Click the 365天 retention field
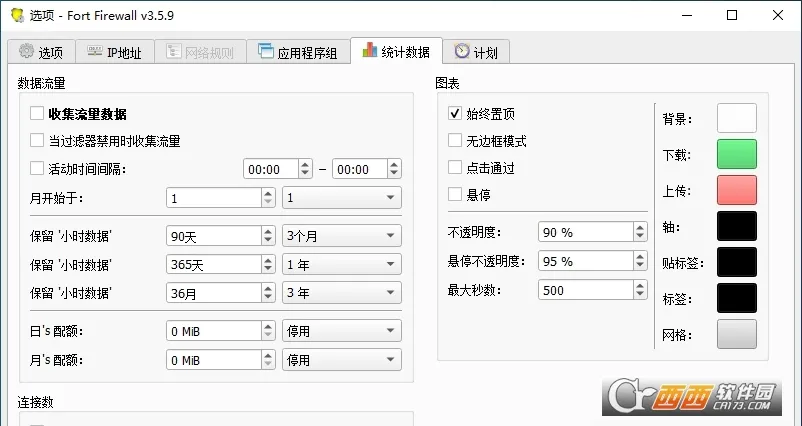The height and width of the screenshot is (426, 802). (x=214, y=264)
